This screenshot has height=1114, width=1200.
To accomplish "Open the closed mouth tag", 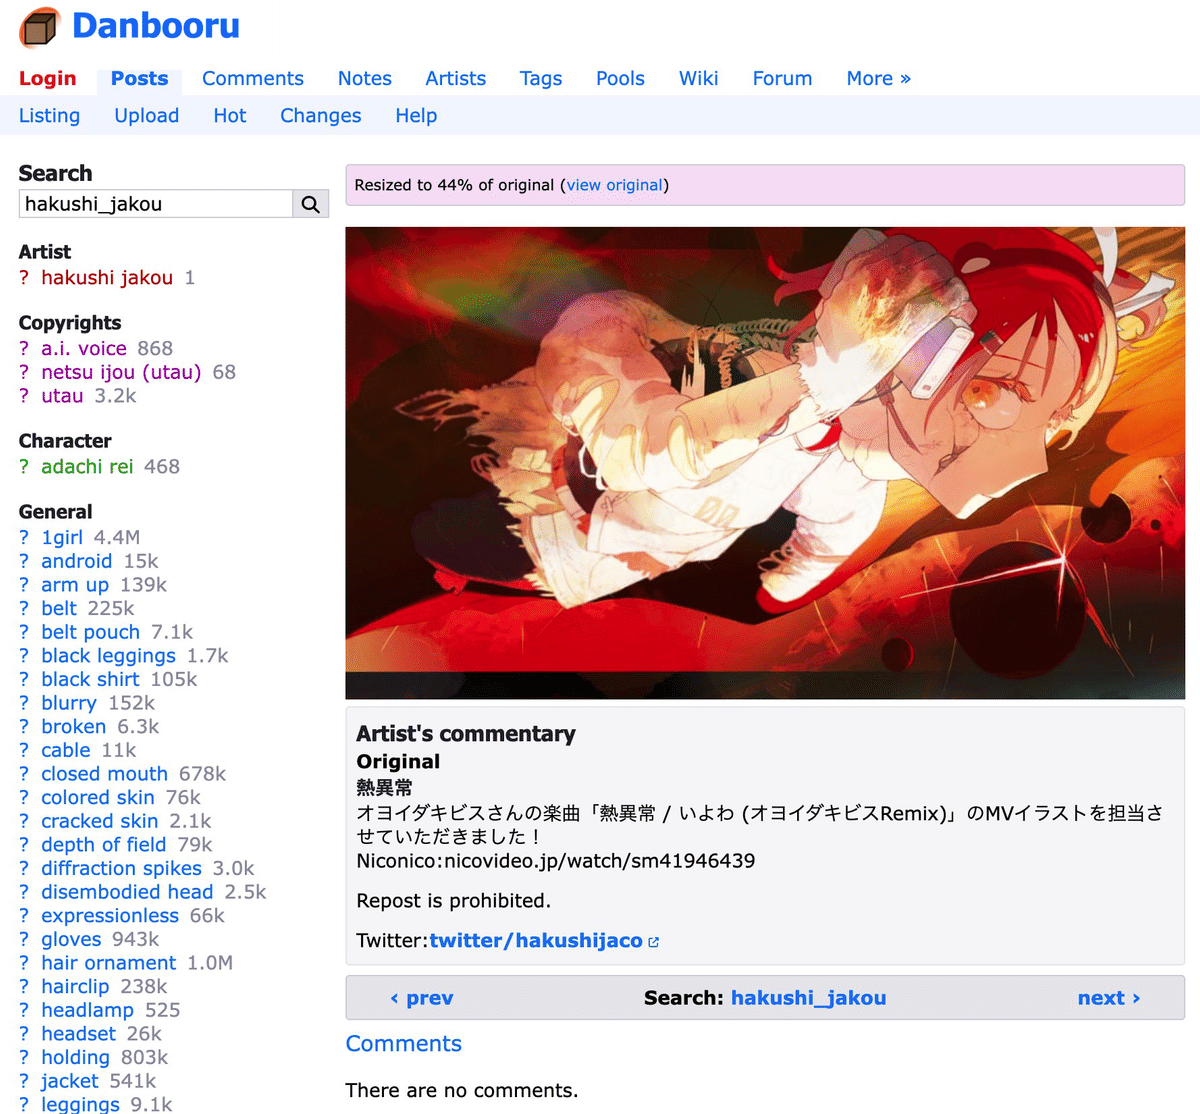I will pyautogui.click(x=104, y=774).
